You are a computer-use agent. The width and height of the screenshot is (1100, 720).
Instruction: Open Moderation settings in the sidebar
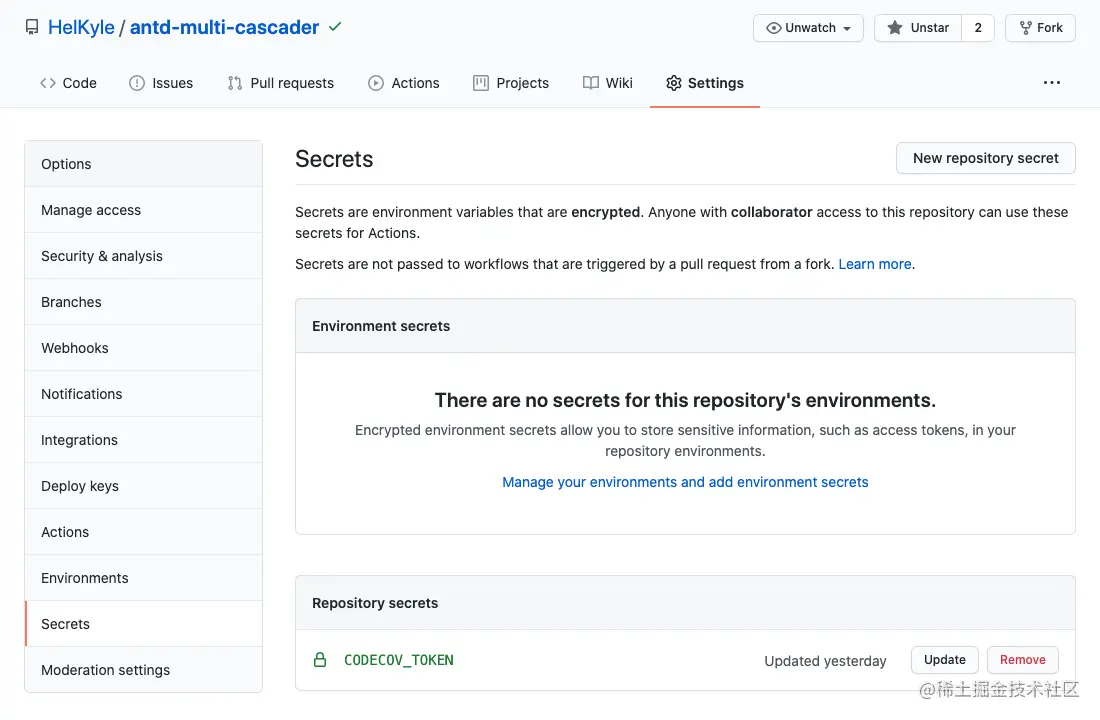pyautogui.click(x=144, y=669)
